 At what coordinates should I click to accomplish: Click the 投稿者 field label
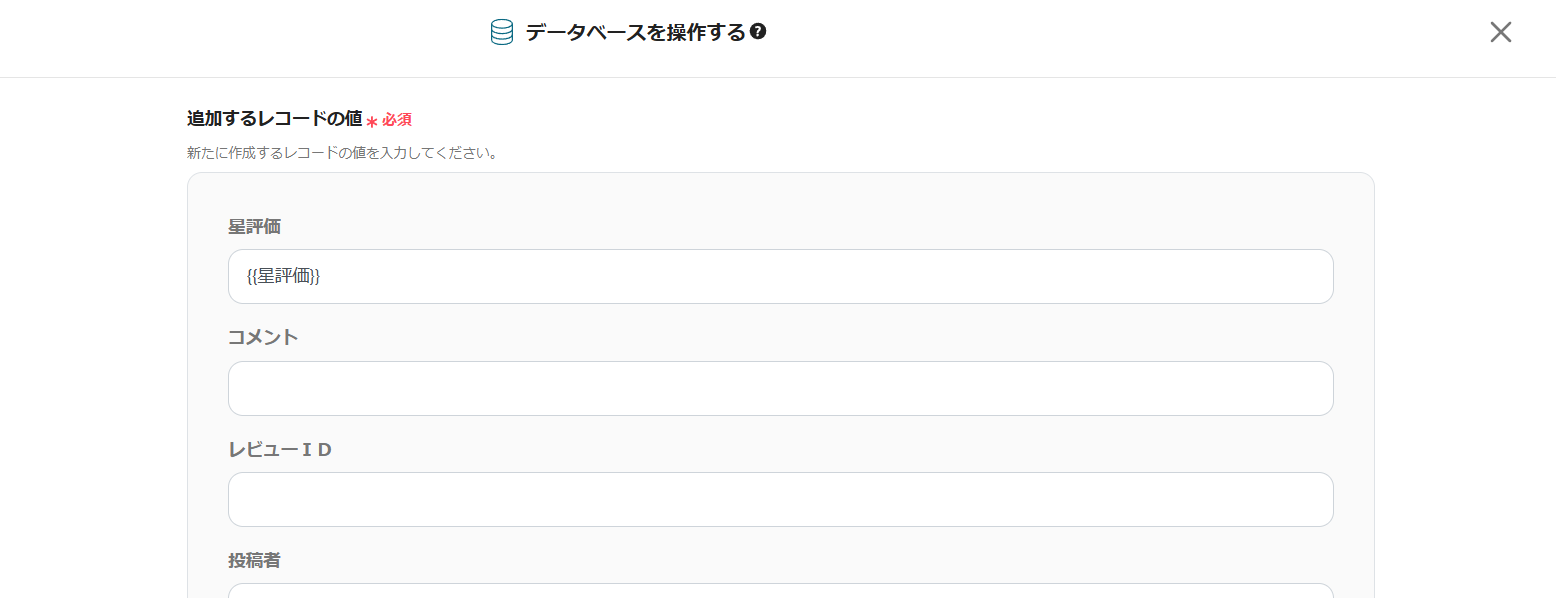(x=254, y=561)
